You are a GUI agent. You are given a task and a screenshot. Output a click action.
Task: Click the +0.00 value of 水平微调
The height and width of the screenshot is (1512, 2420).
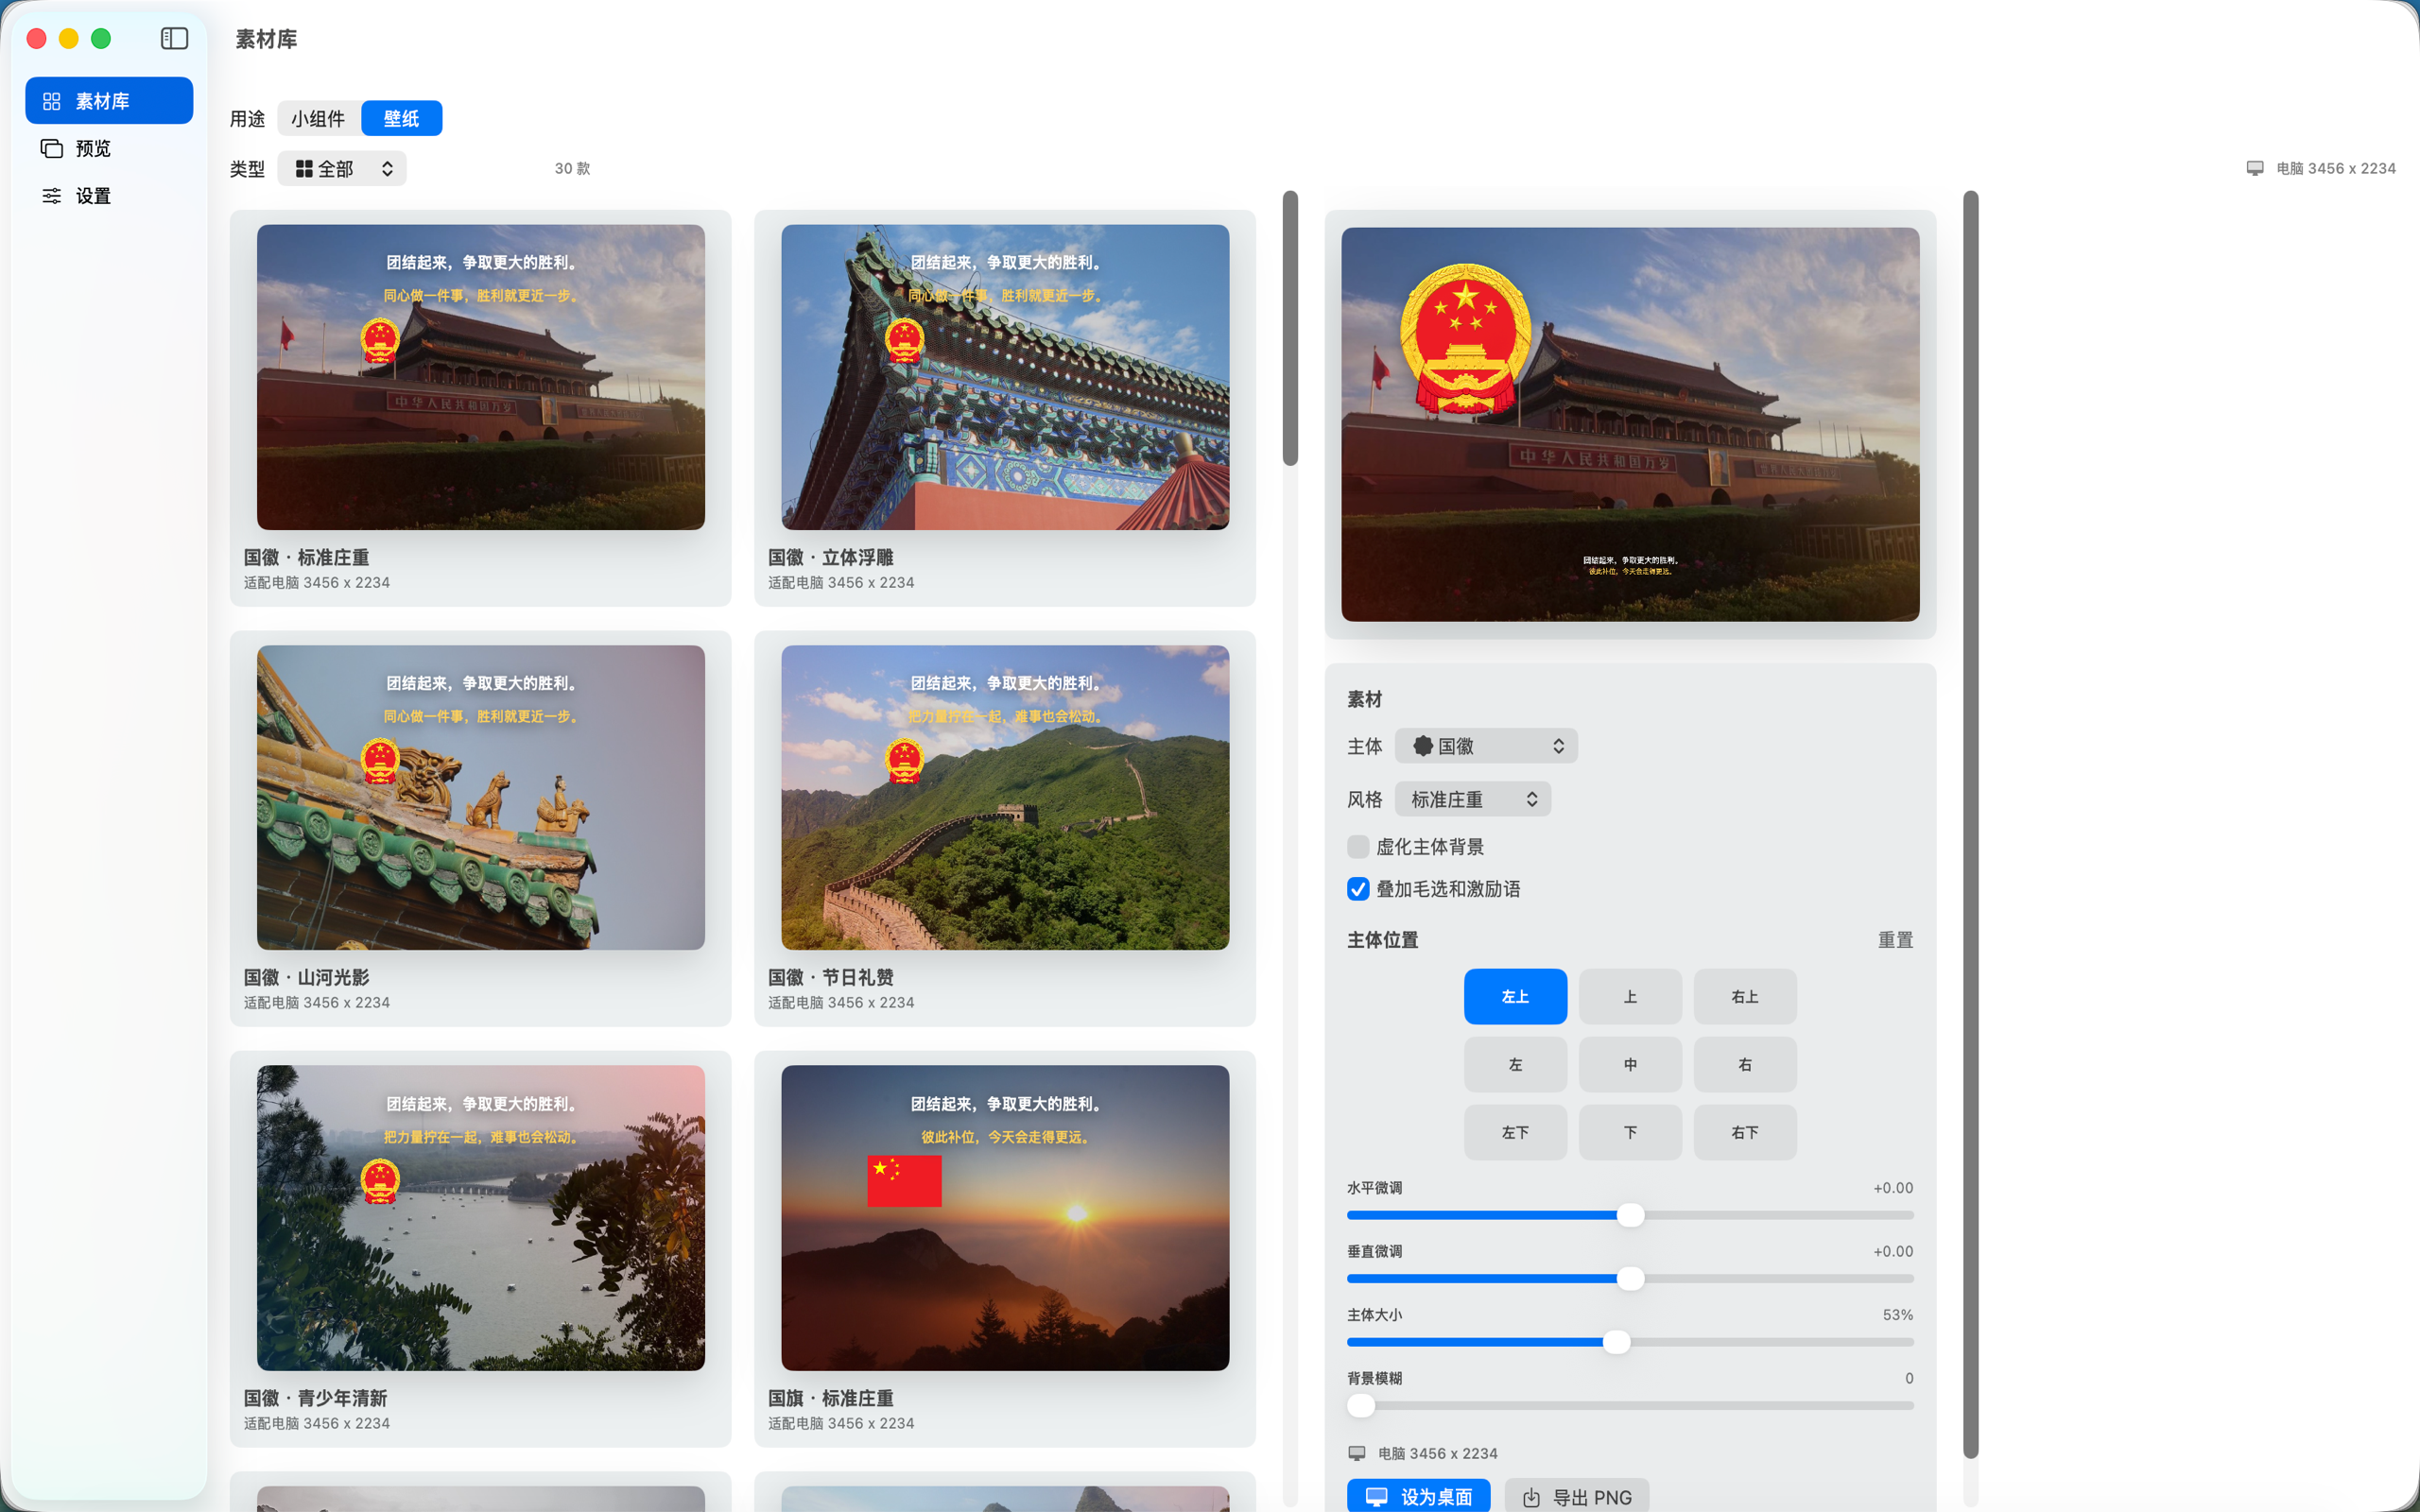point(1893,1188)
